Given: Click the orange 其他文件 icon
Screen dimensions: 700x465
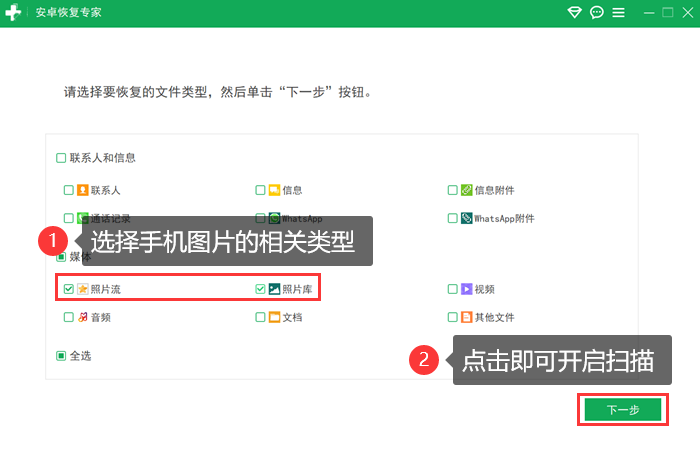Looking at the screenshot, I should (x=466, y=317).
